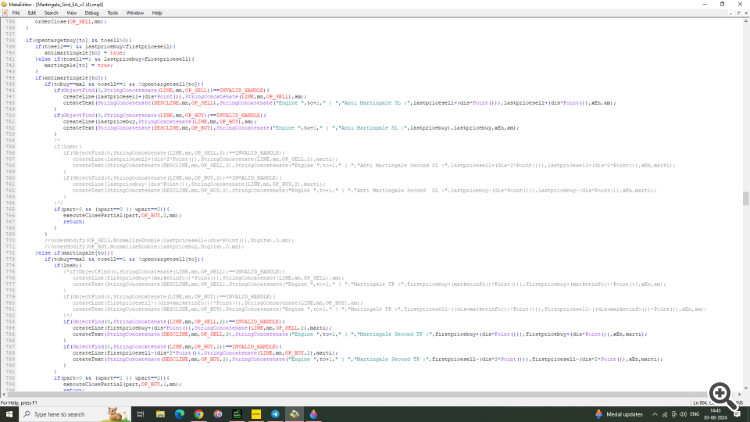
Task: Open the green-on-black taskbar app icon
Action: click(x=237, y=414)
